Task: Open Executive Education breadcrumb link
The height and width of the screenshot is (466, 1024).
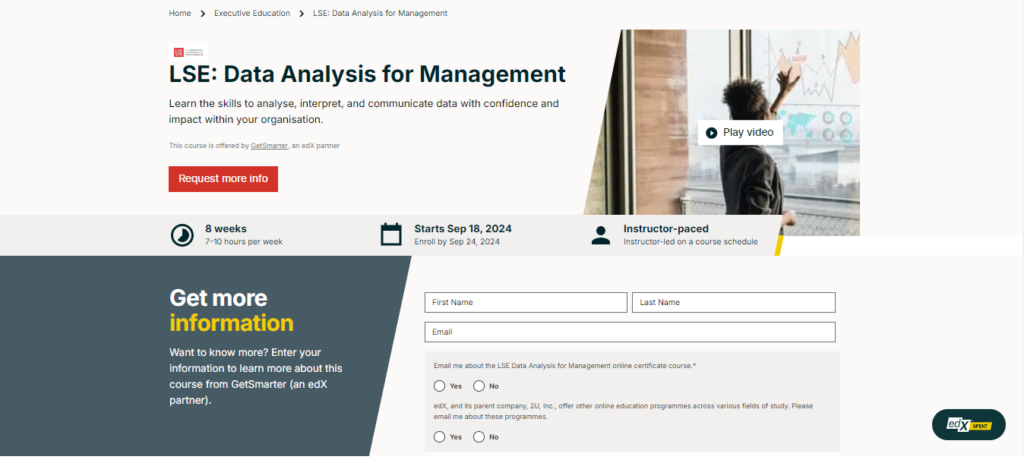Action: coord(251,13)
